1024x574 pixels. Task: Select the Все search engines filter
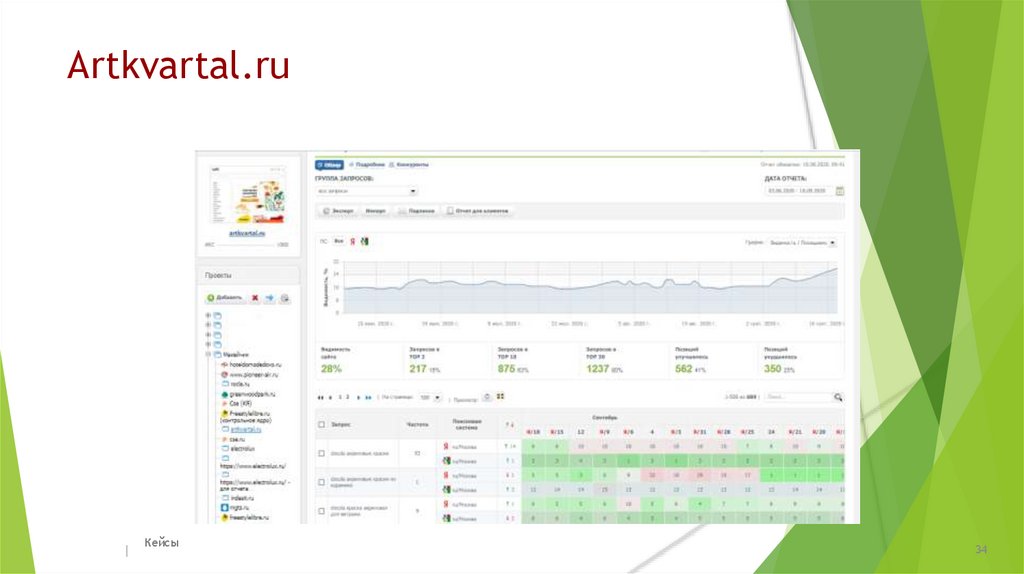click(x=339, y=242)
